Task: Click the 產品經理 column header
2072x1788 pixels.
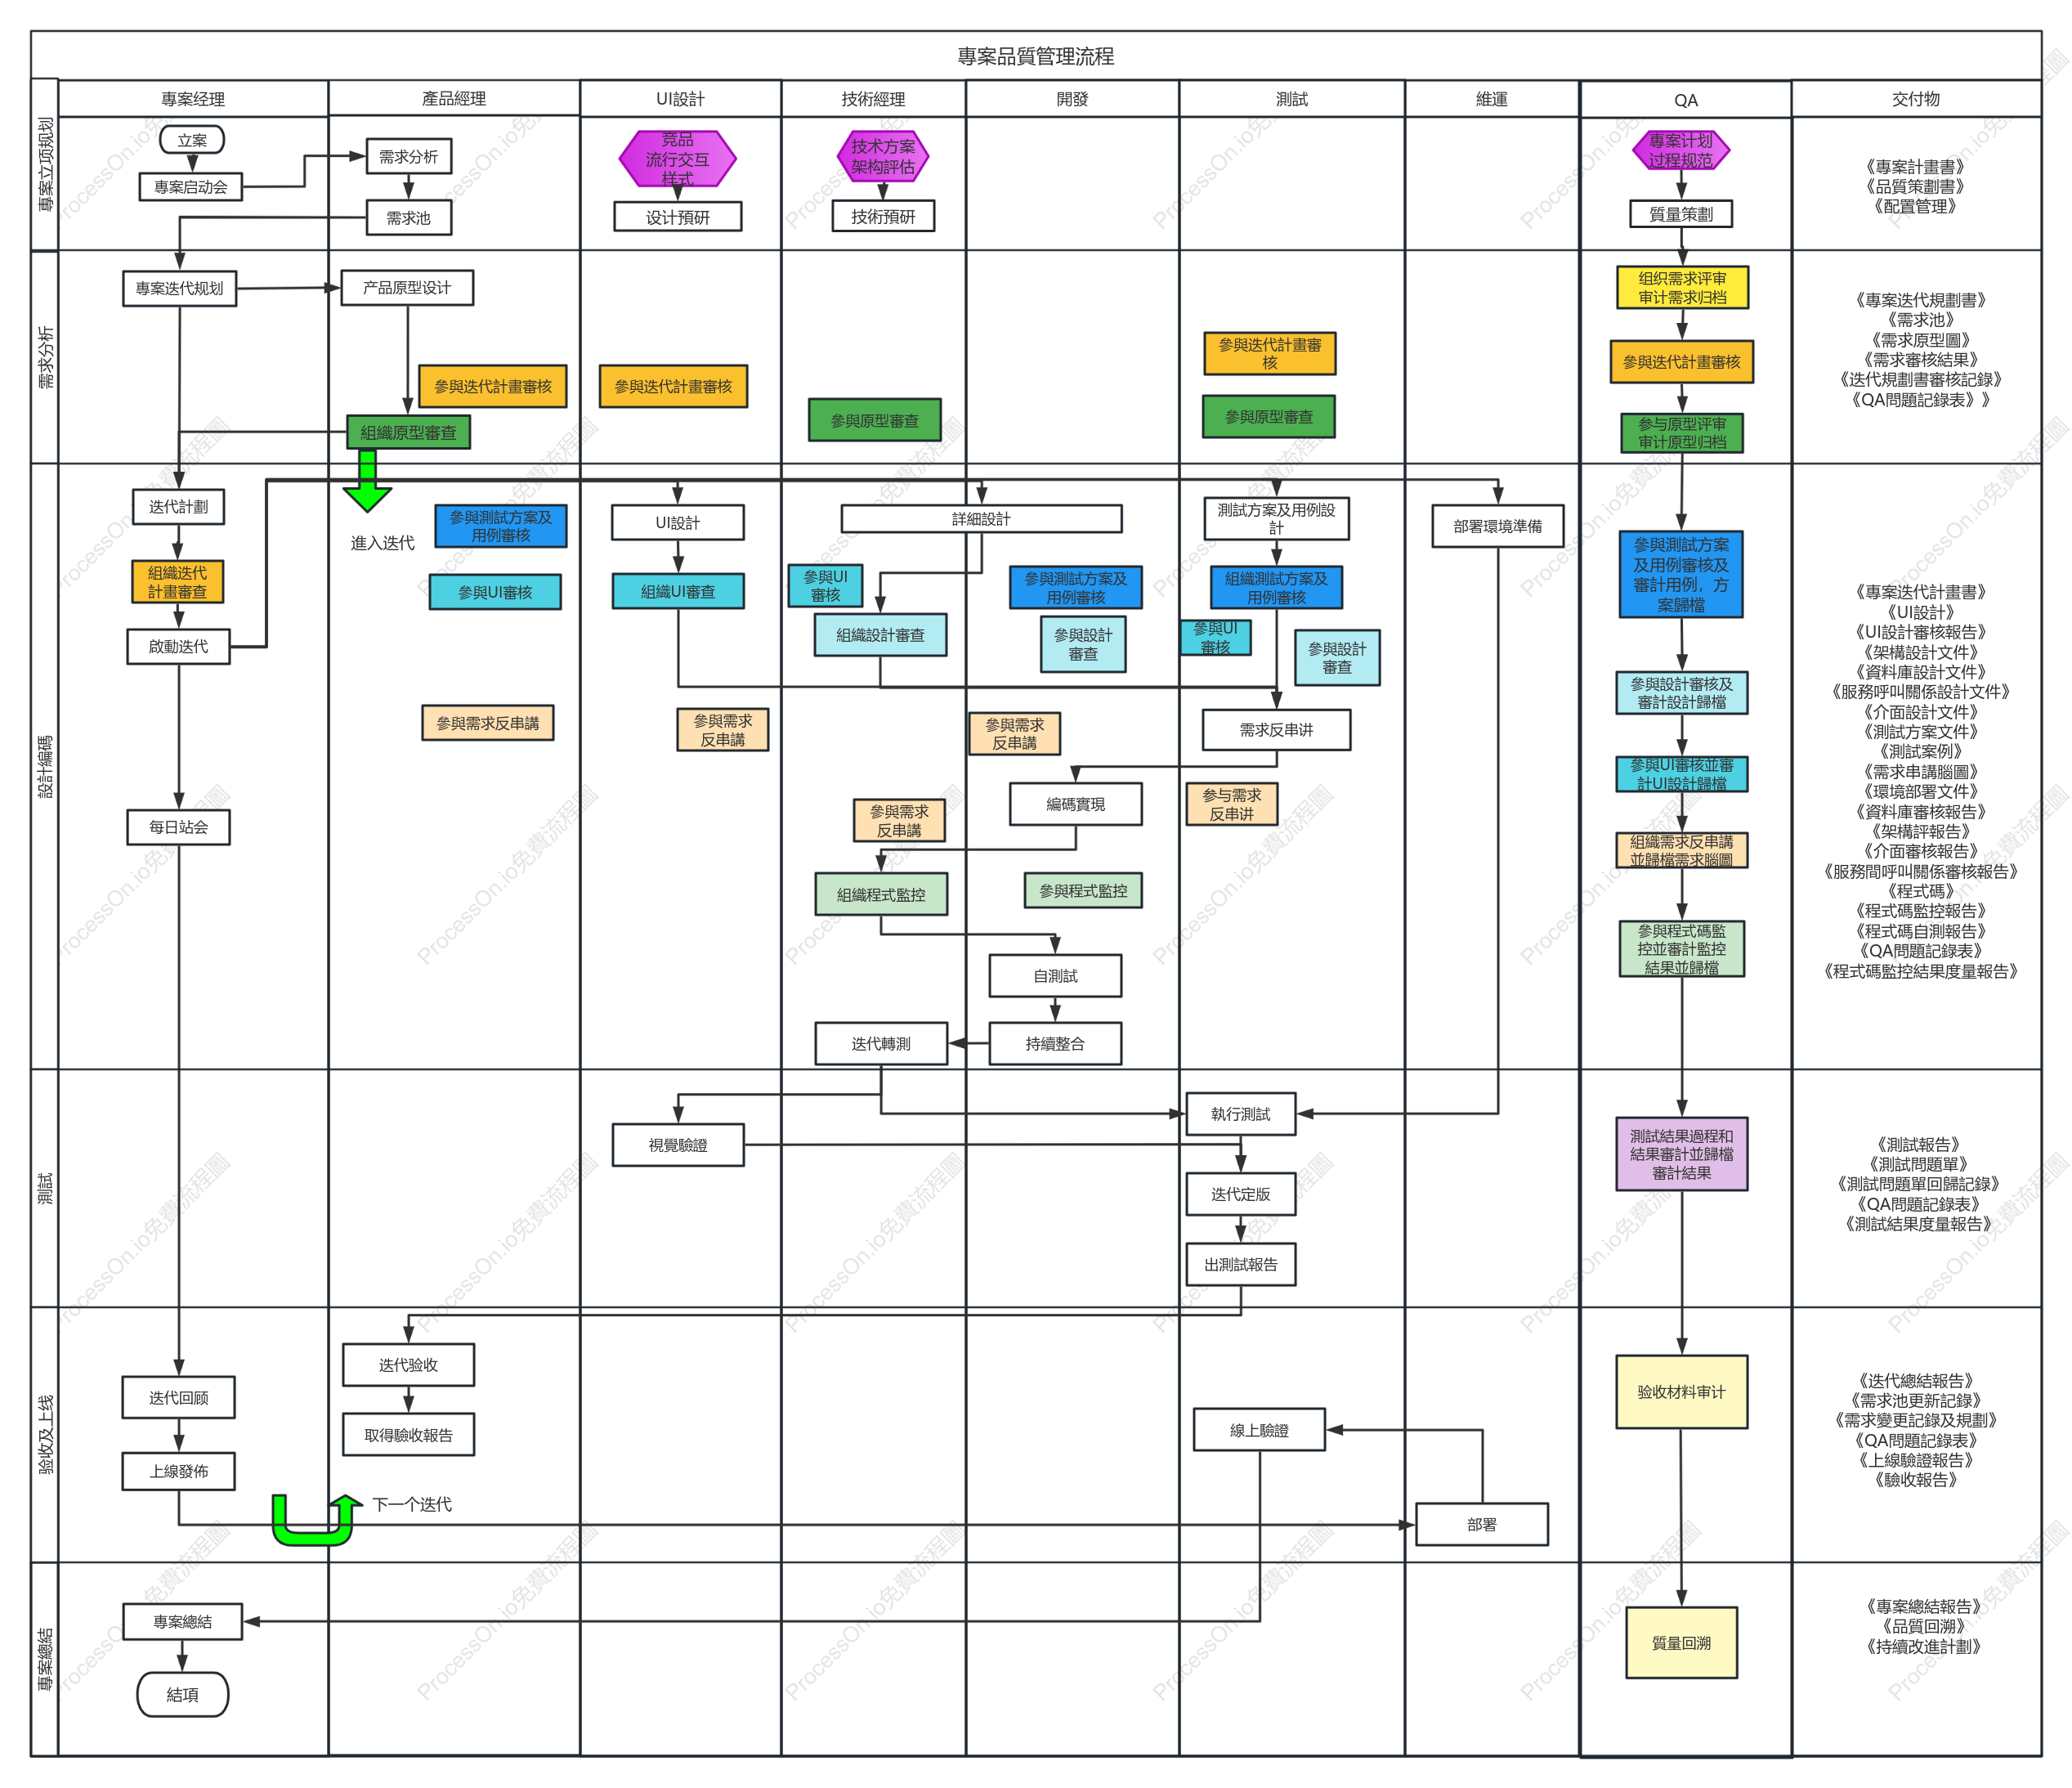Action: [x=454, y=98]
